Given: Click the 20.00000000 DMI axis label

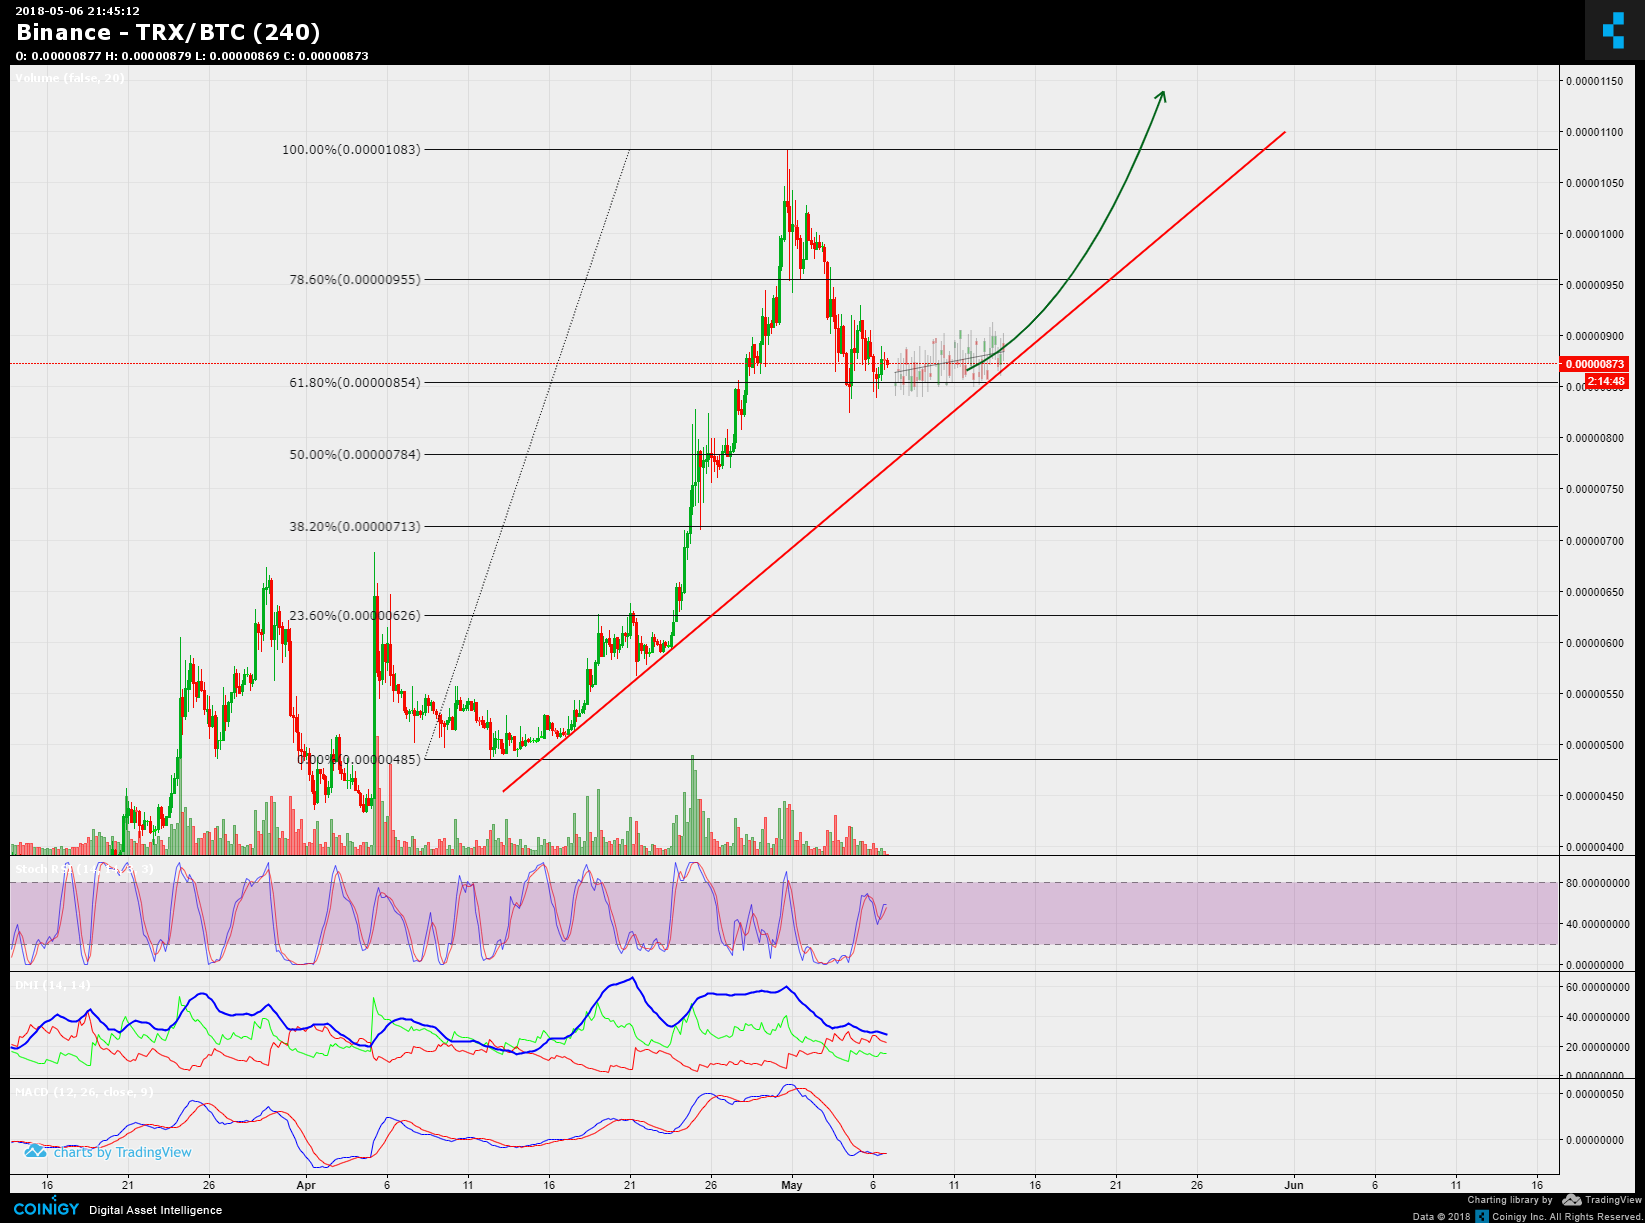Looking at the screenshot, I should coord(1597,1047).
